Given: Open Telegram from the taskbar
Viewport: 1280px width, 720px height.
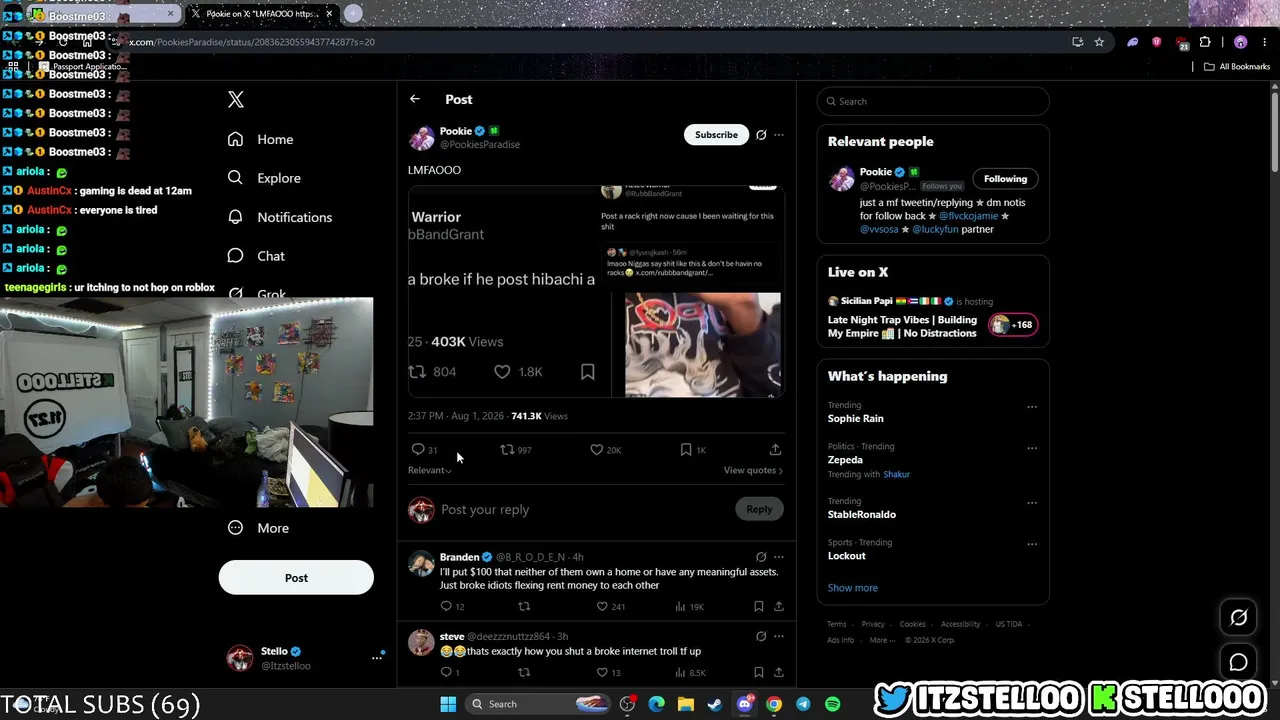Looking at the screenshot, I should point(803,704).
